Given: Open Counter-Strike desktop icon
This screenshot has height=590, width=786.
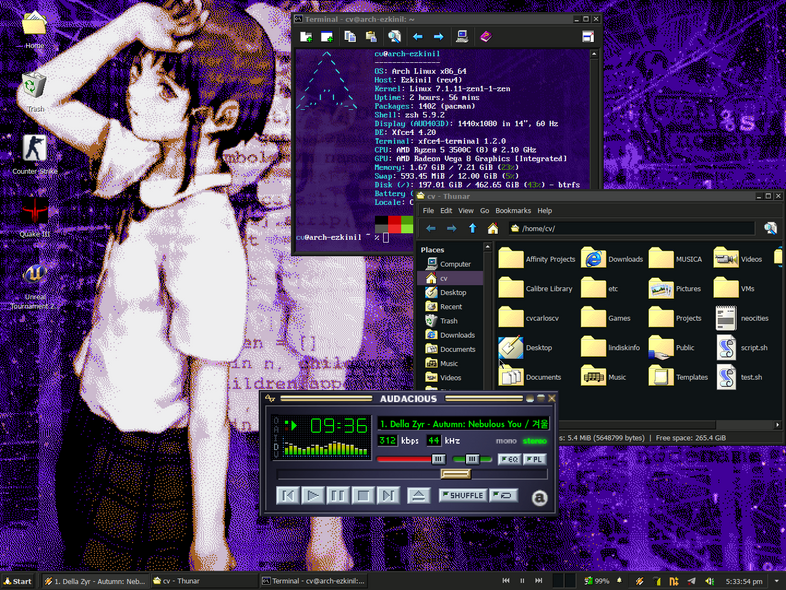Looking at the screenshot, I should coord(35,154).
